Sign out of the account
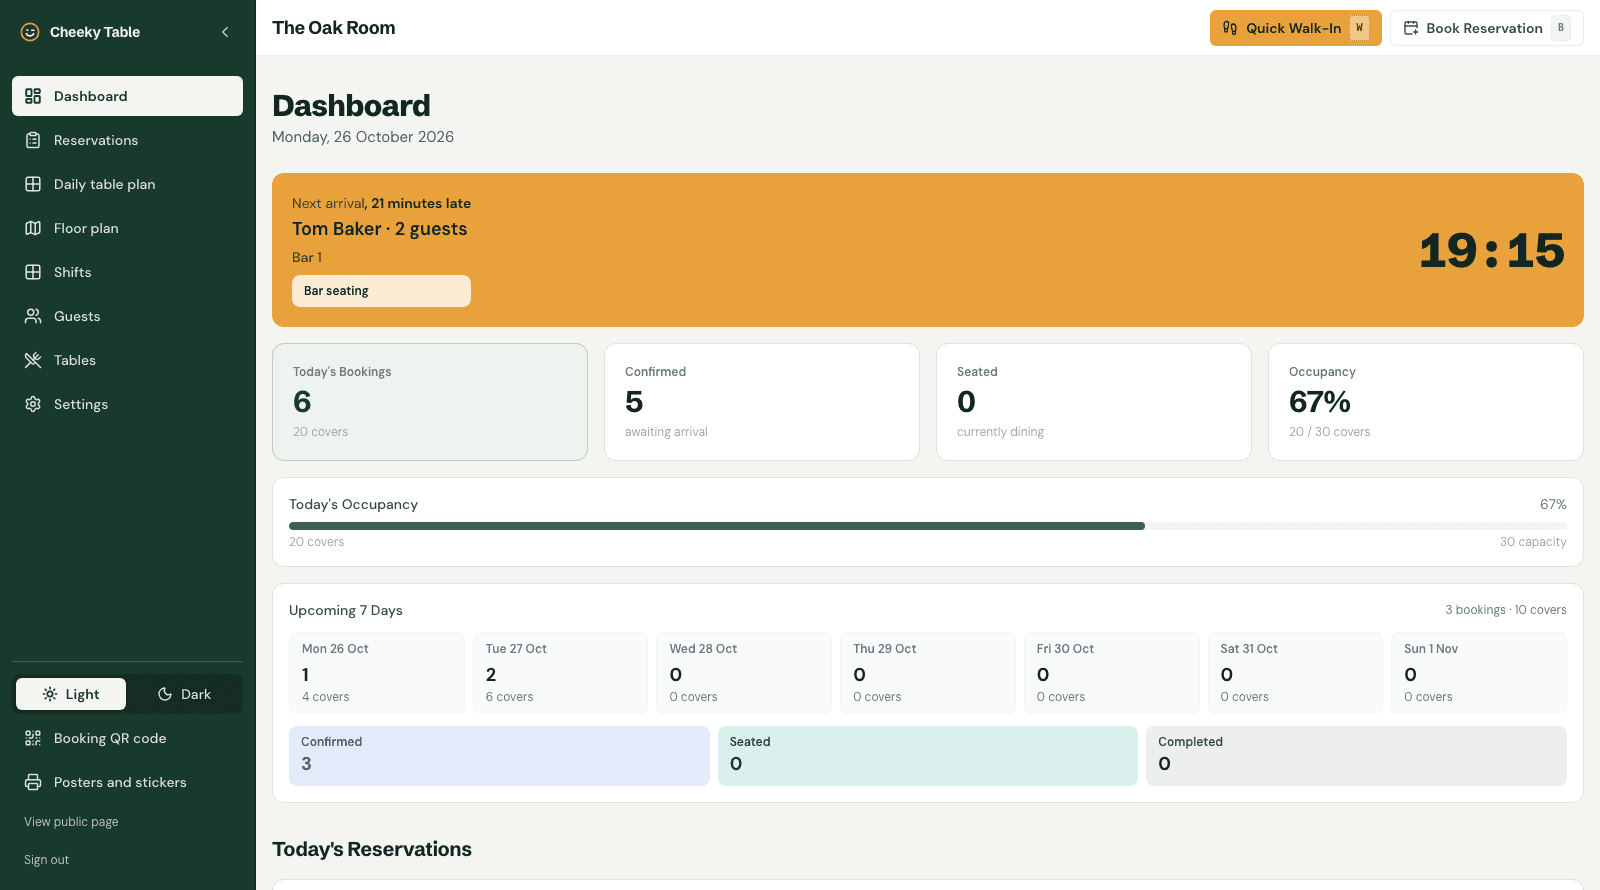 tap(46, 860)
